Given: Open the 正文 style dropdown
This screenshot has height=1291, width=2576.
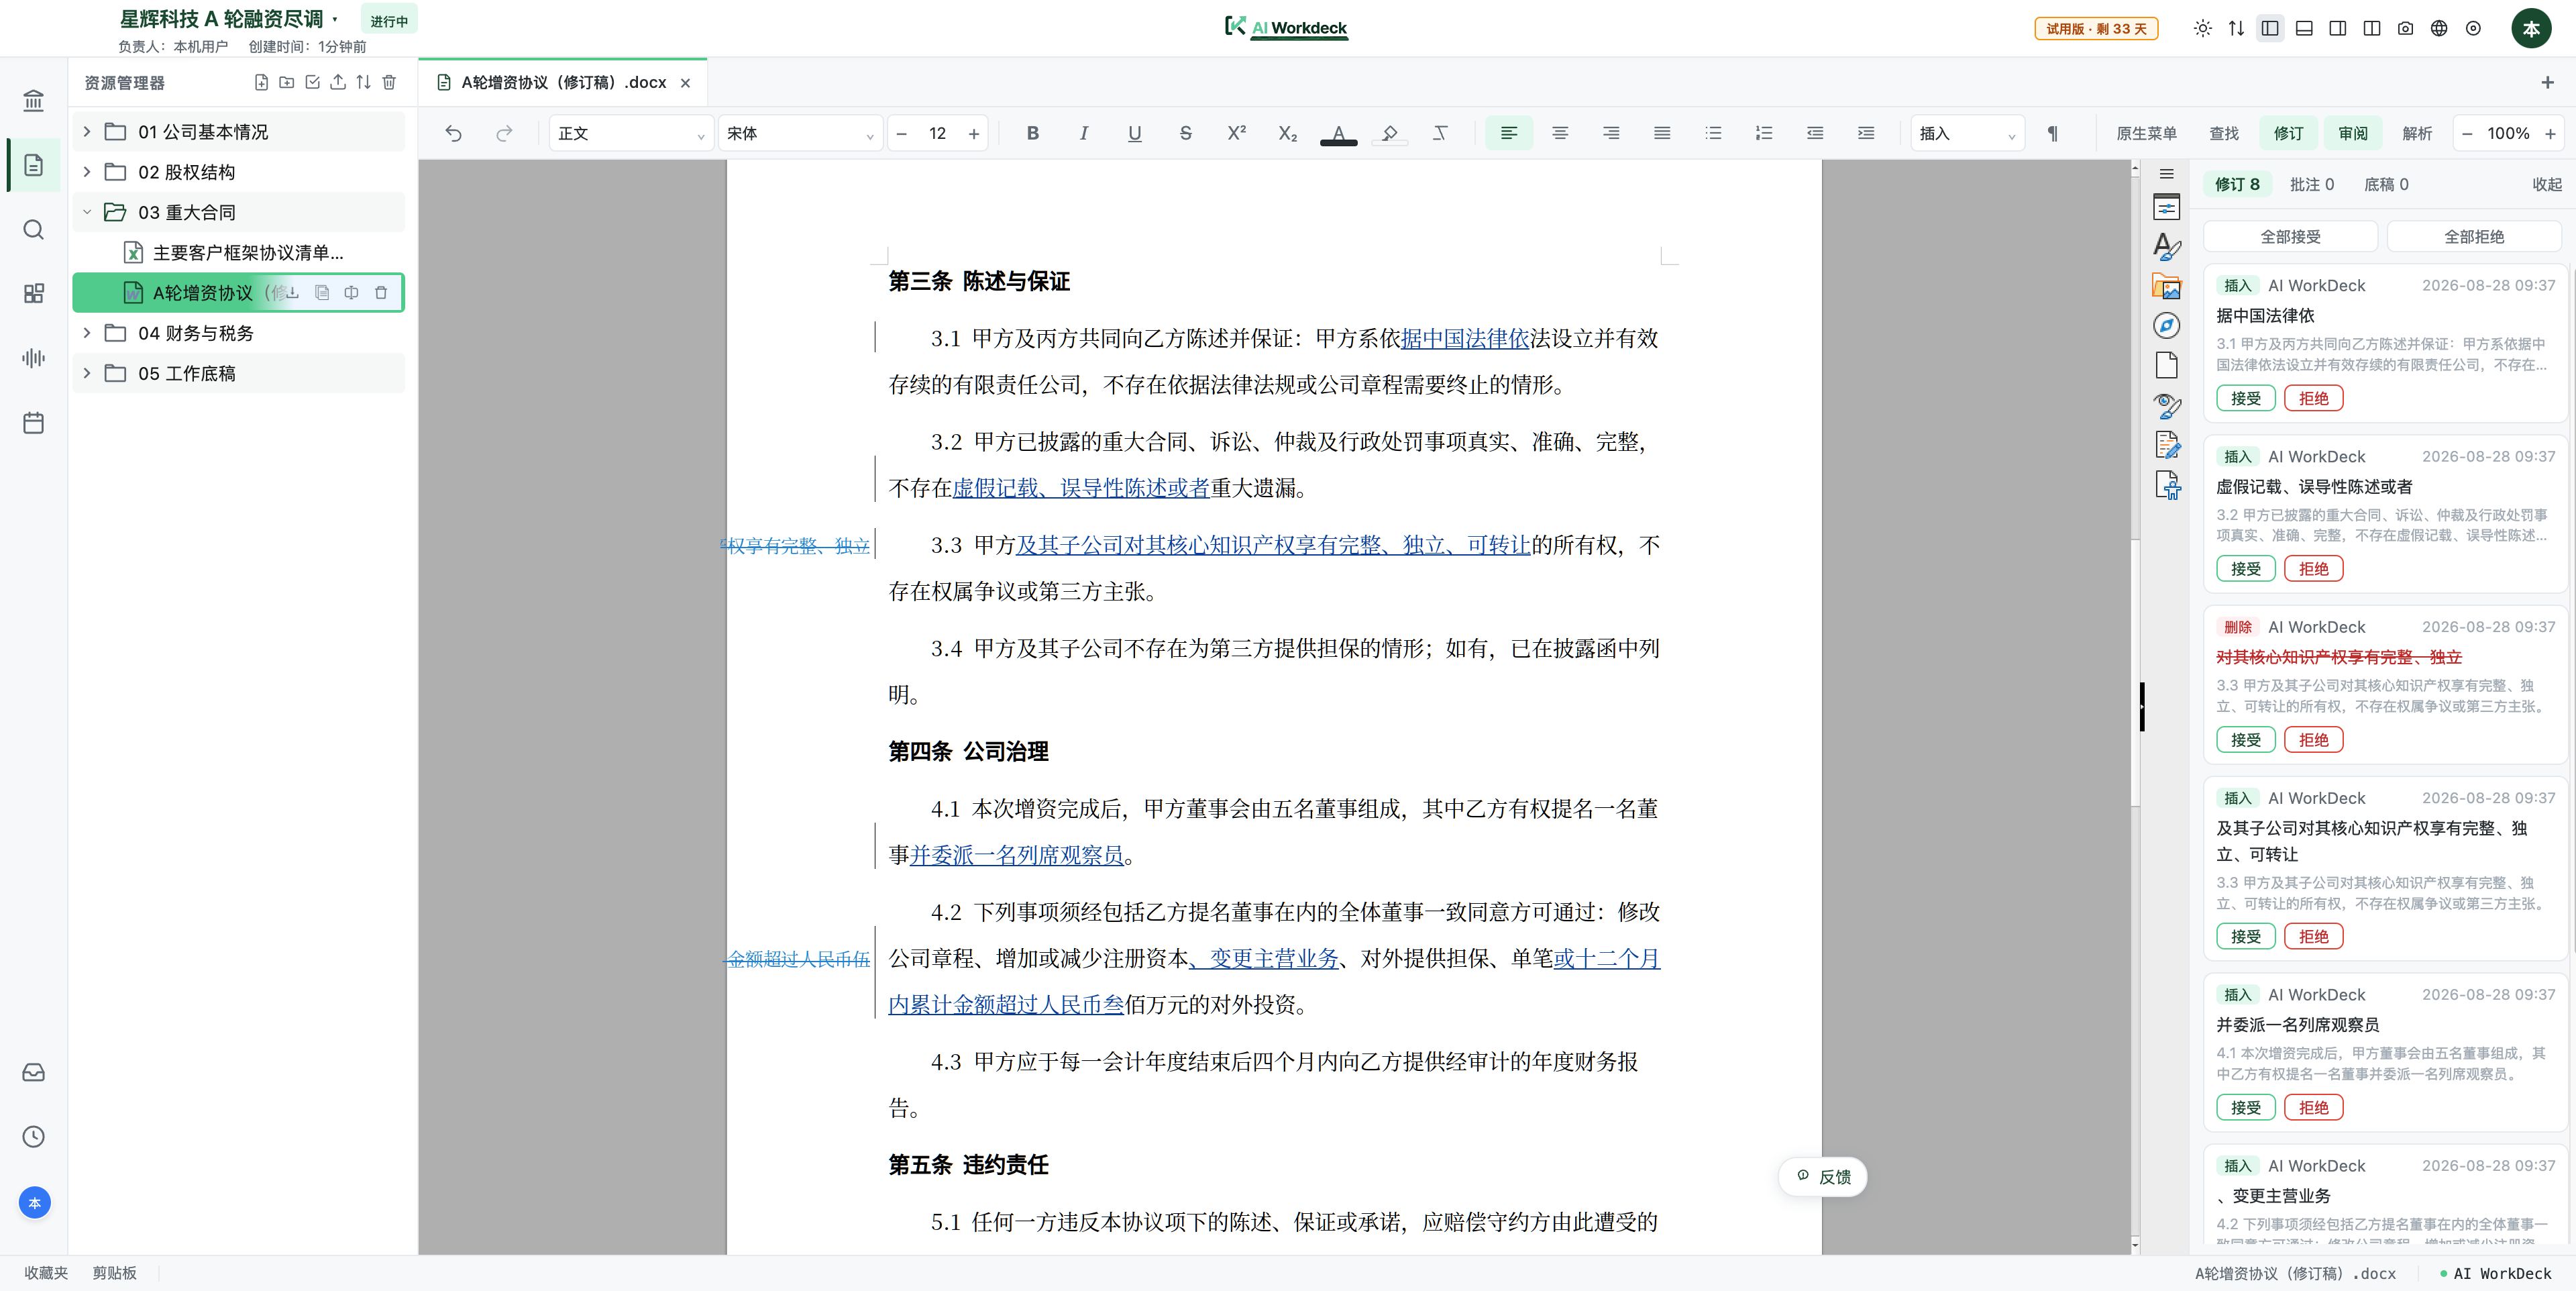Looking at the screenshot, I should 631,134.
